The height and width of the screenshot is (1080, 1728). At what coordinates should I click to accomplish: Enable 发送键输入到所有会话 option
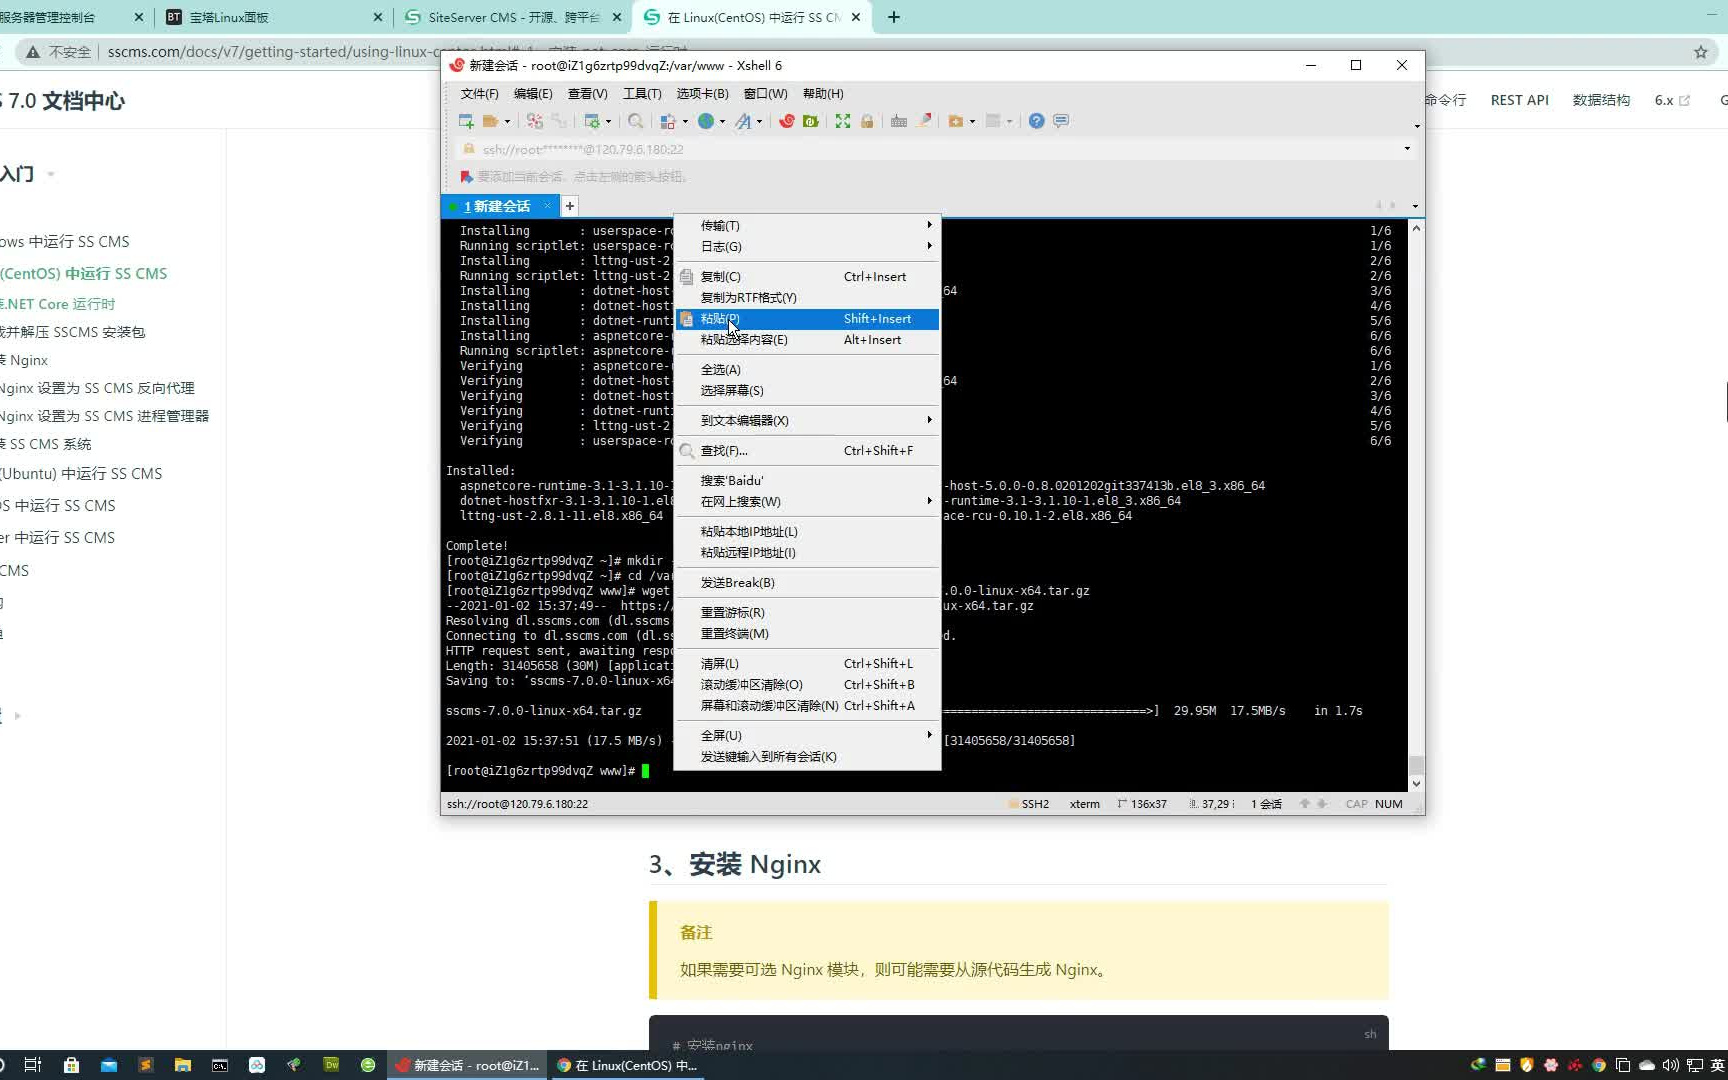(768, 757)
